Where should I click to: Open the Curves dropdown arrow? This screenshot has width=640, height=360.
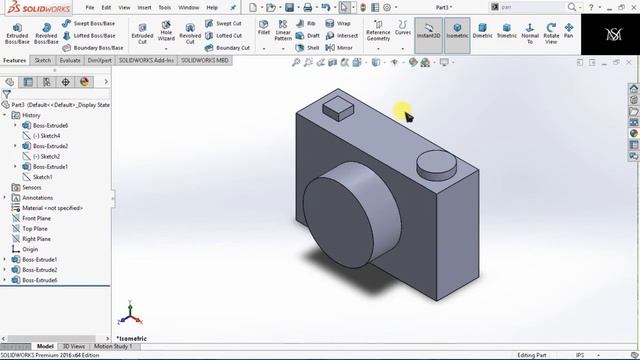(x=402, y=49)
